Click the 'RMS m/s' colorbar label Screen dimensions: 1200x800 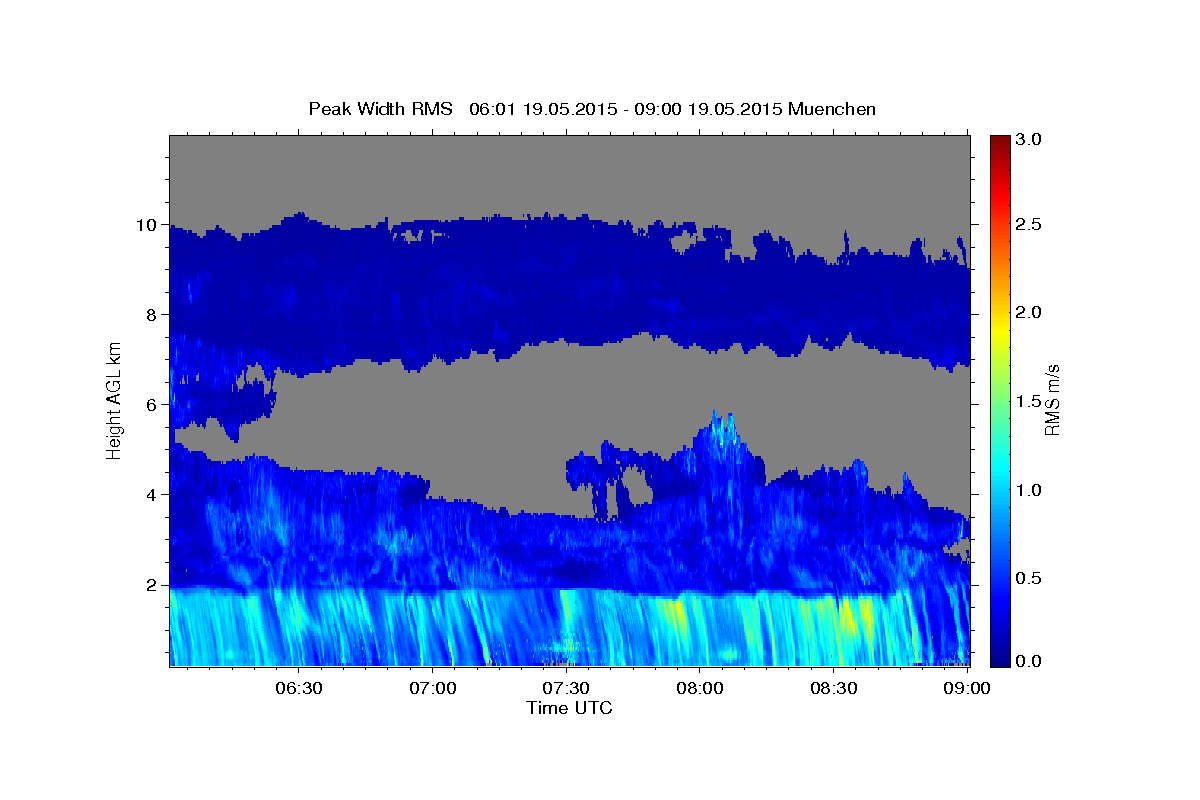coord(1052,400)
